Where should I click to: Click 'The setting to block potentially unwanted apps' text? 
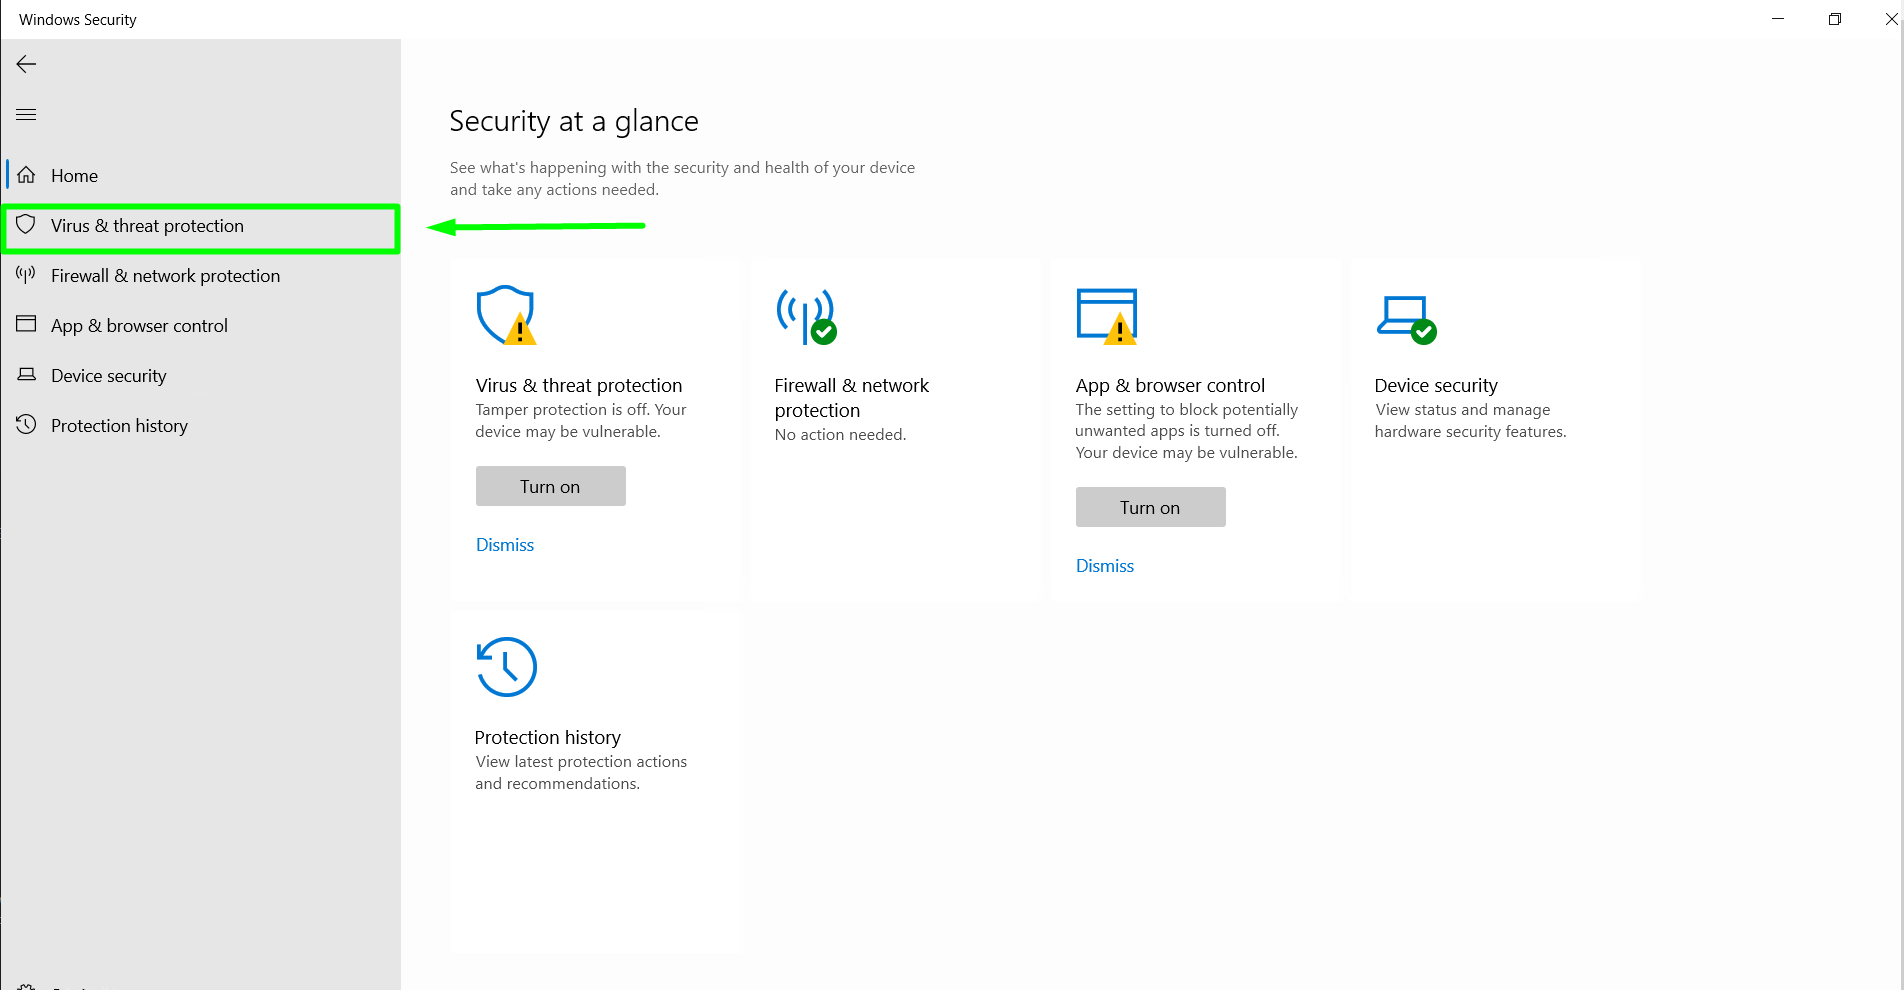coord(1186,431)
